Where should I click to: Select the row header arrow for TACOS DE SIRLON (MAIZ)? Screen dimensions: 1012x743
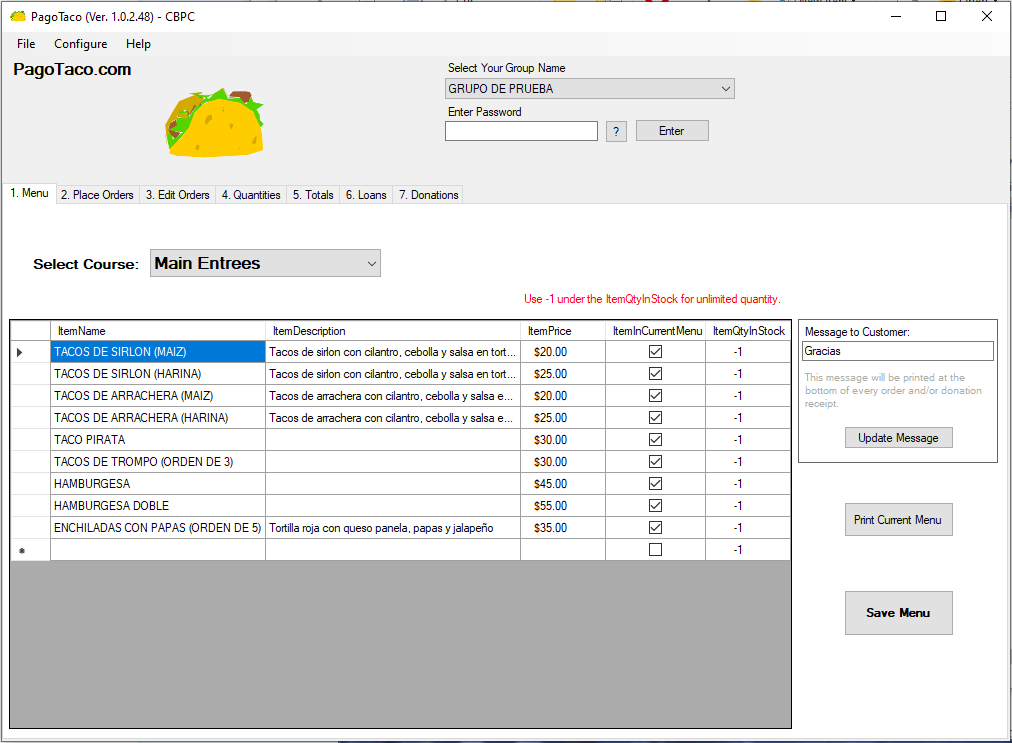(30, 352)
